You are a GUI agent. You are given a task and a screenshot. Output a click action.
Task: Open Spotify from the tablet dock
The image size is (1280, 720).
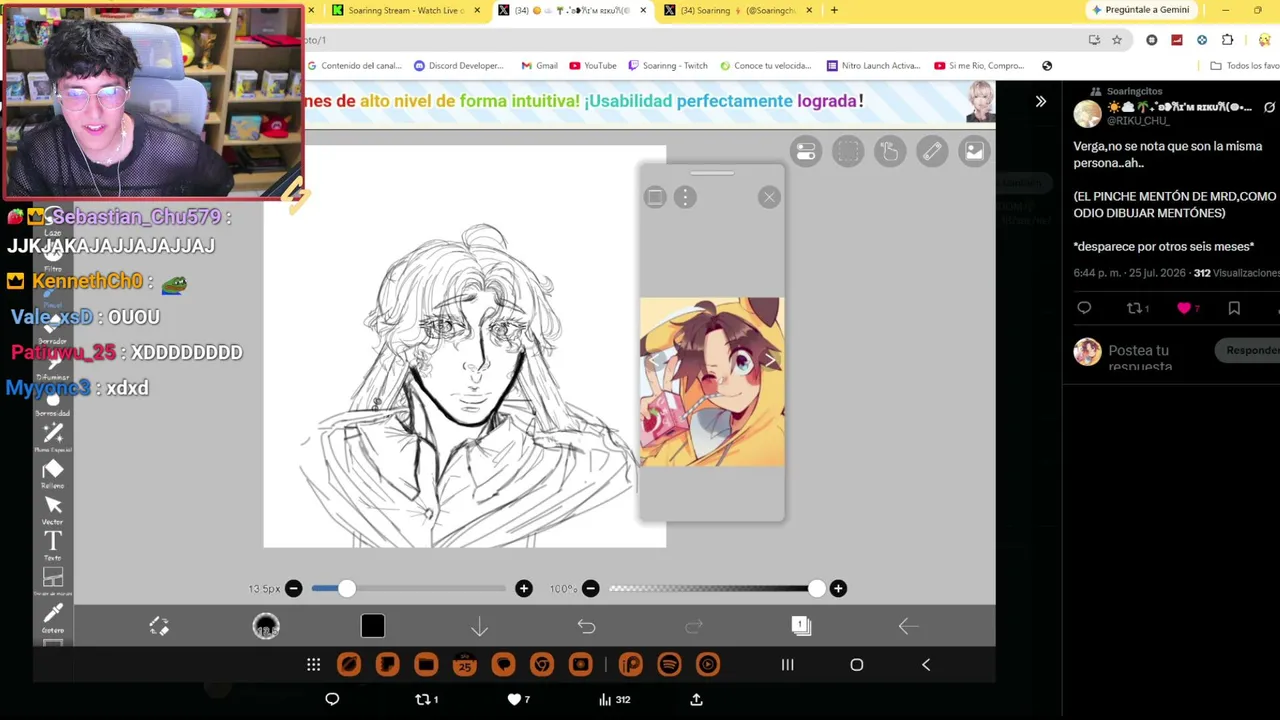click(669, 665)
